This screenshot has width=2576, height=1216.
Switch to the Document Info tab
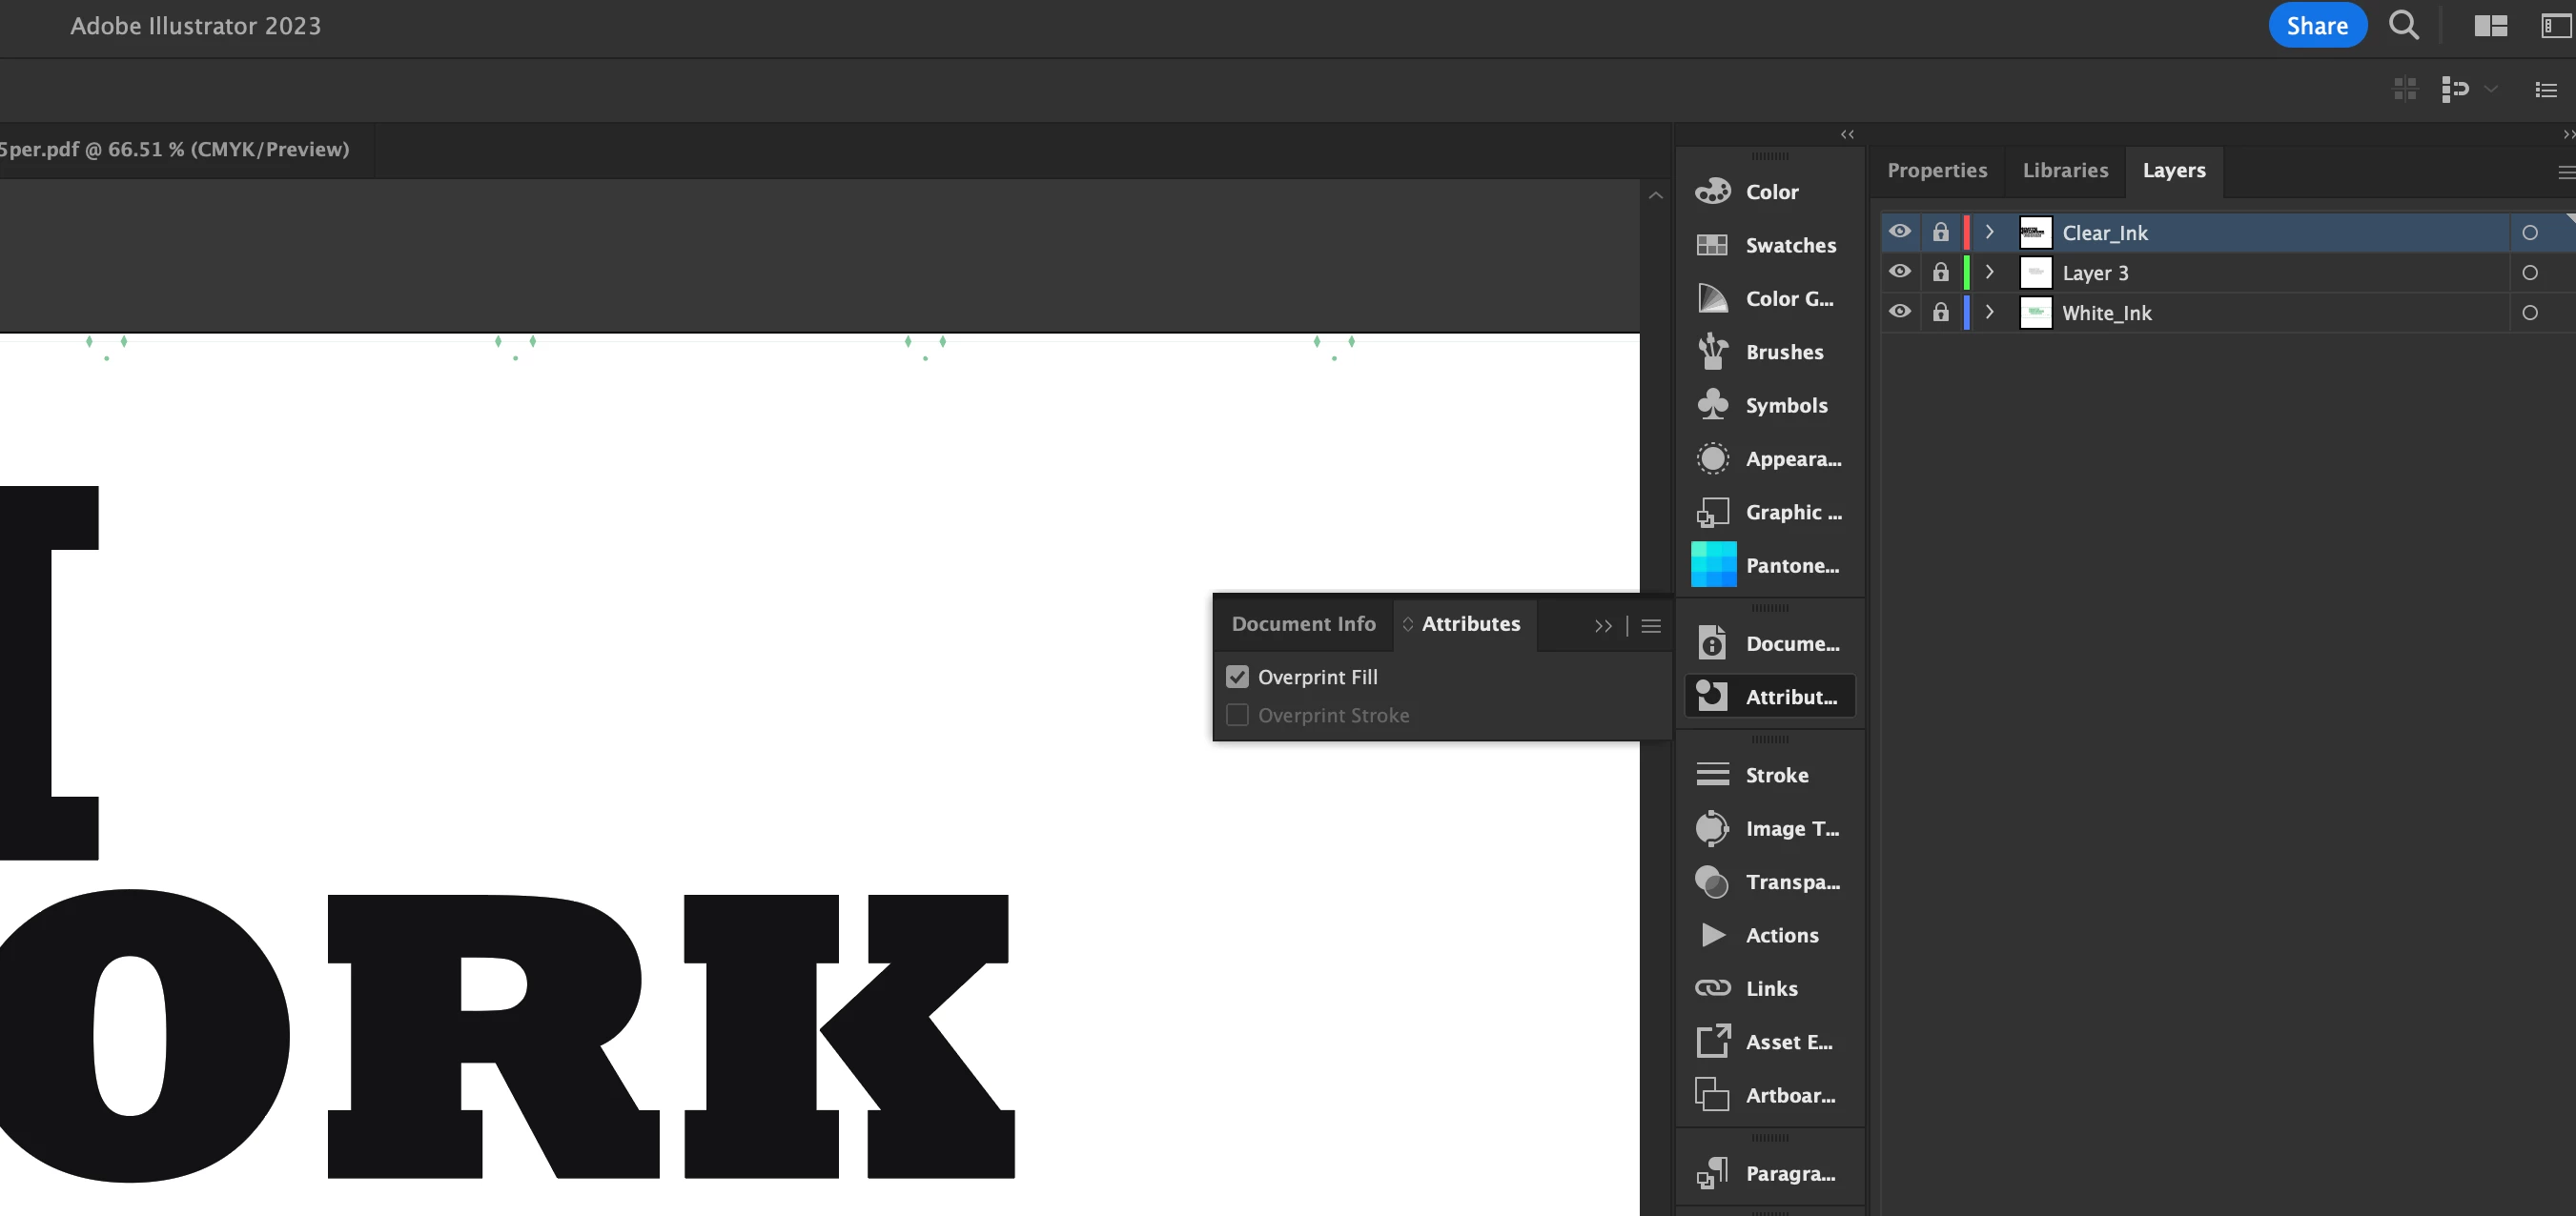1303,624
